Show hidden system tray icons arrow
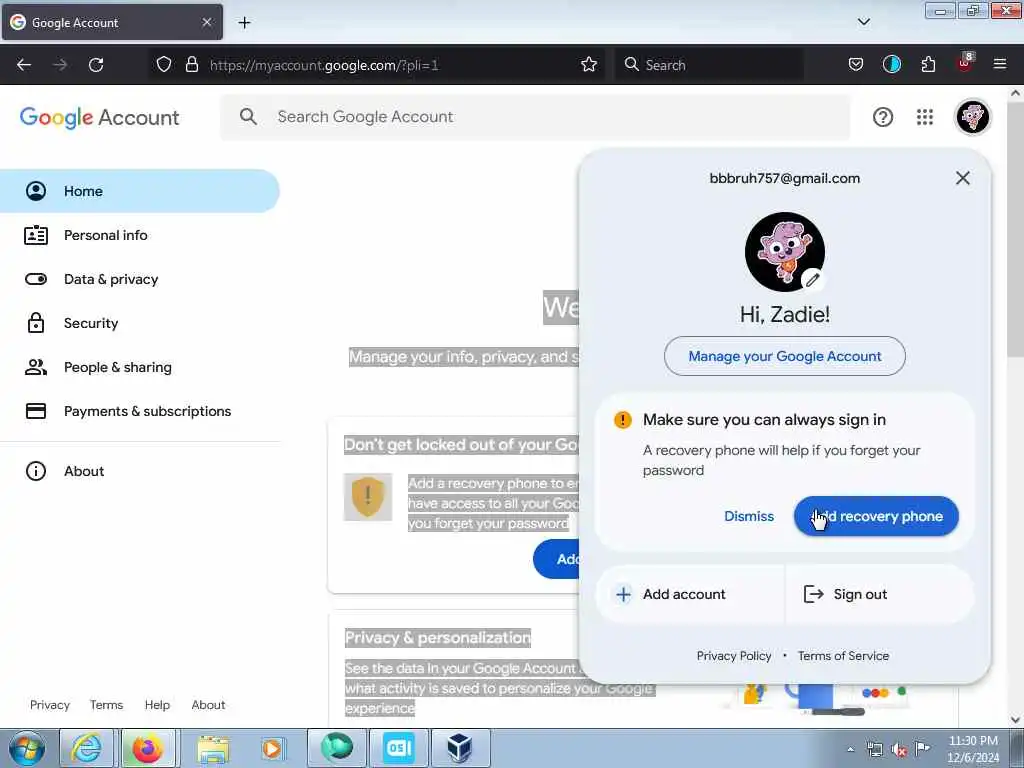 coord(850,750)
